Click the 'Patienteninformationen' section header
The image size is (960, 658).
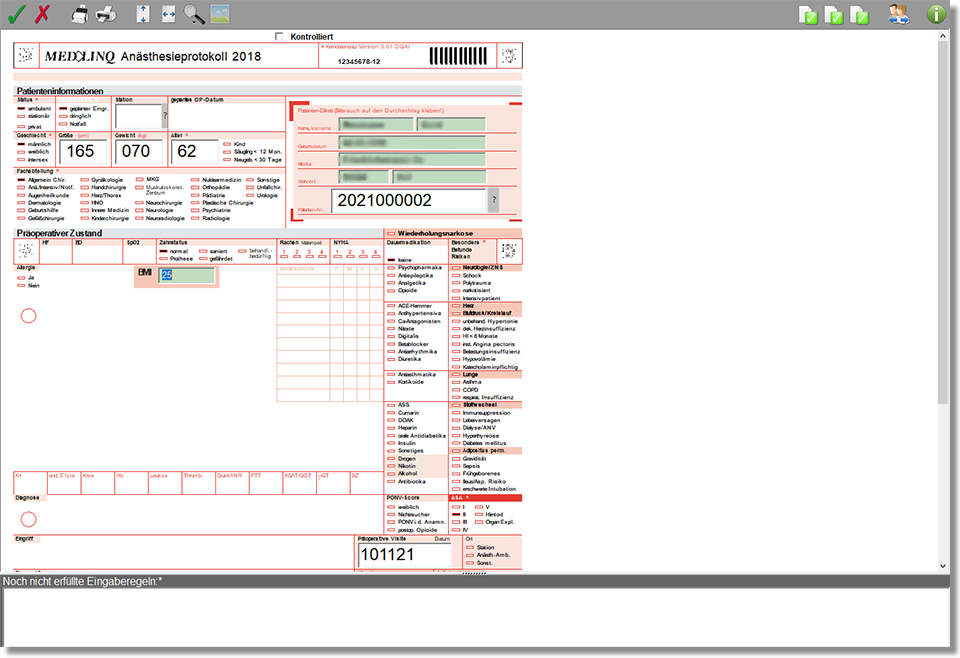tap(60, 91)
